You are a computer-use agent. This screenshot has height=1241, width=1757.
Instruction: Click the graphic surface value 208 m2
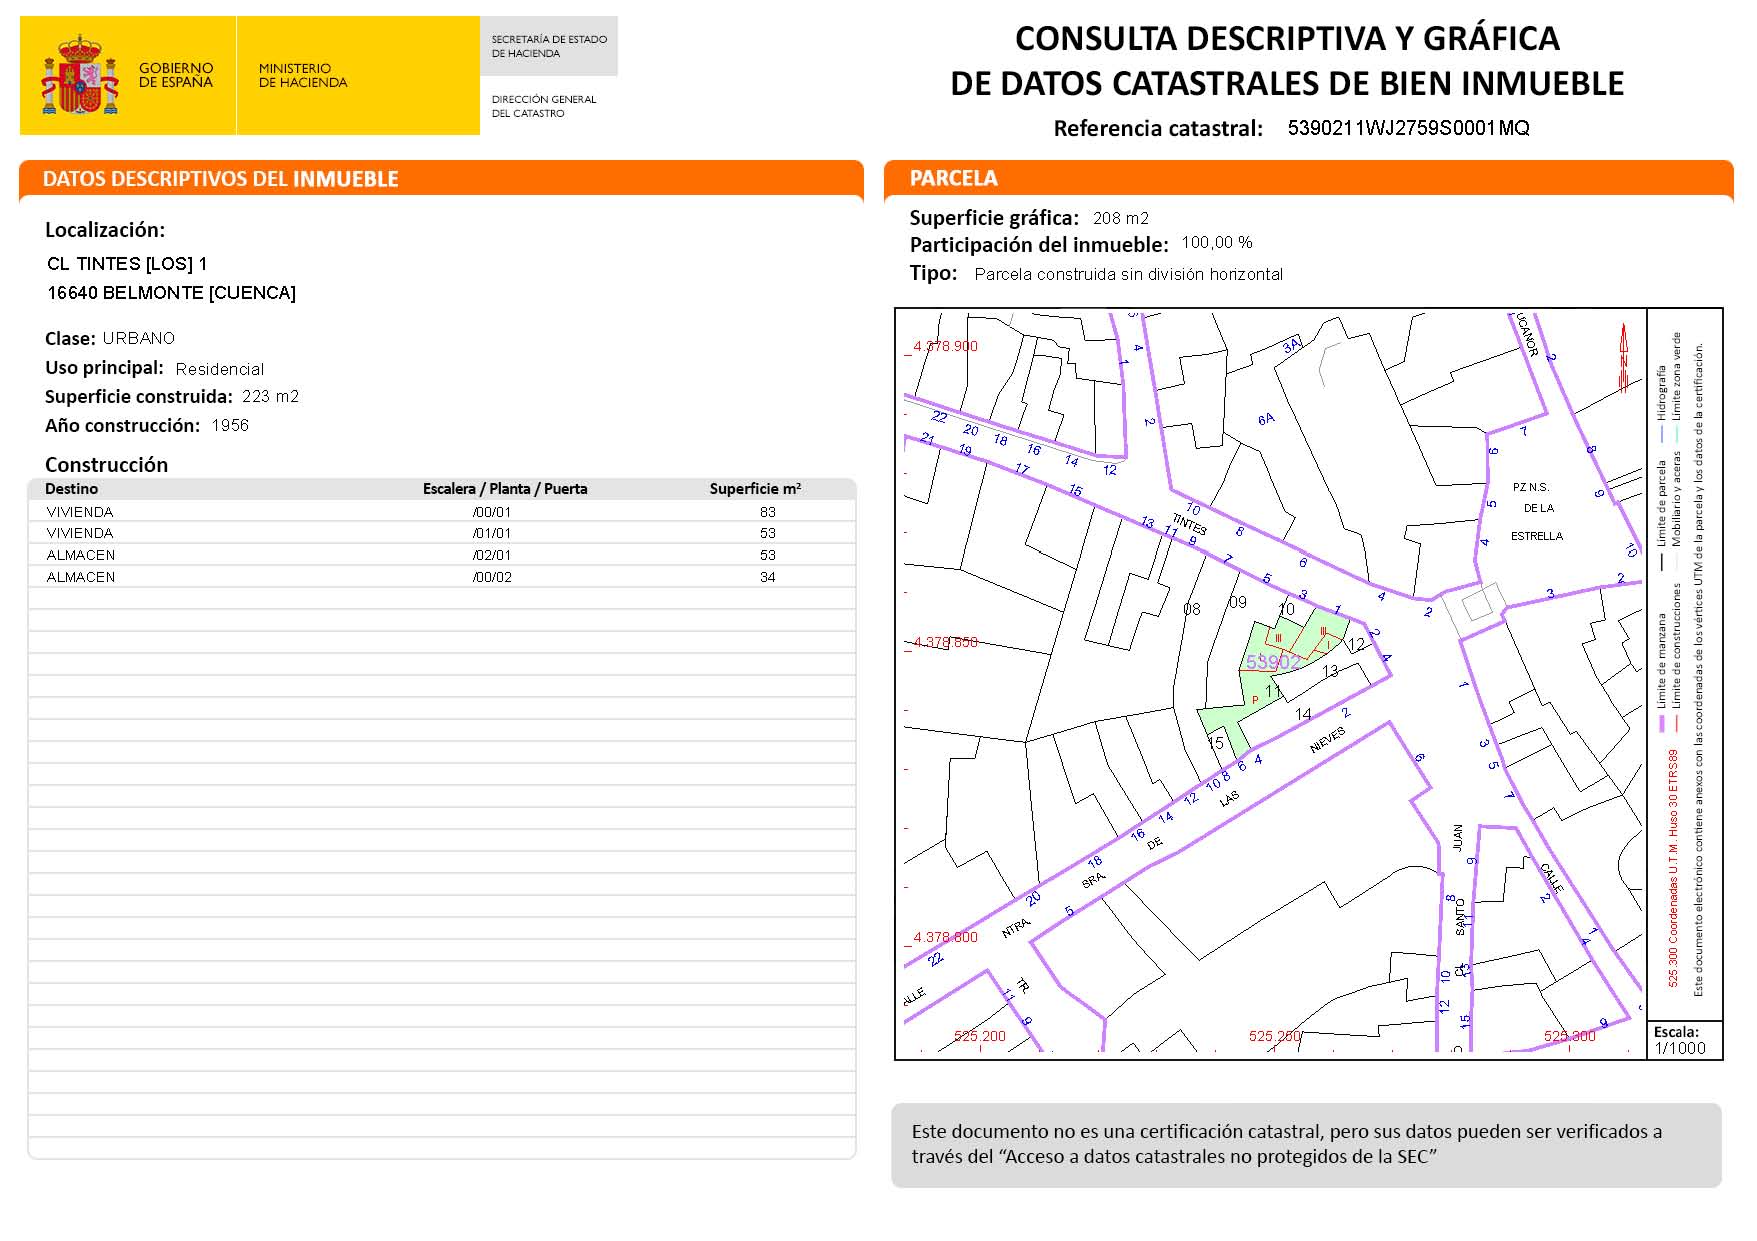click(1120, 218)
